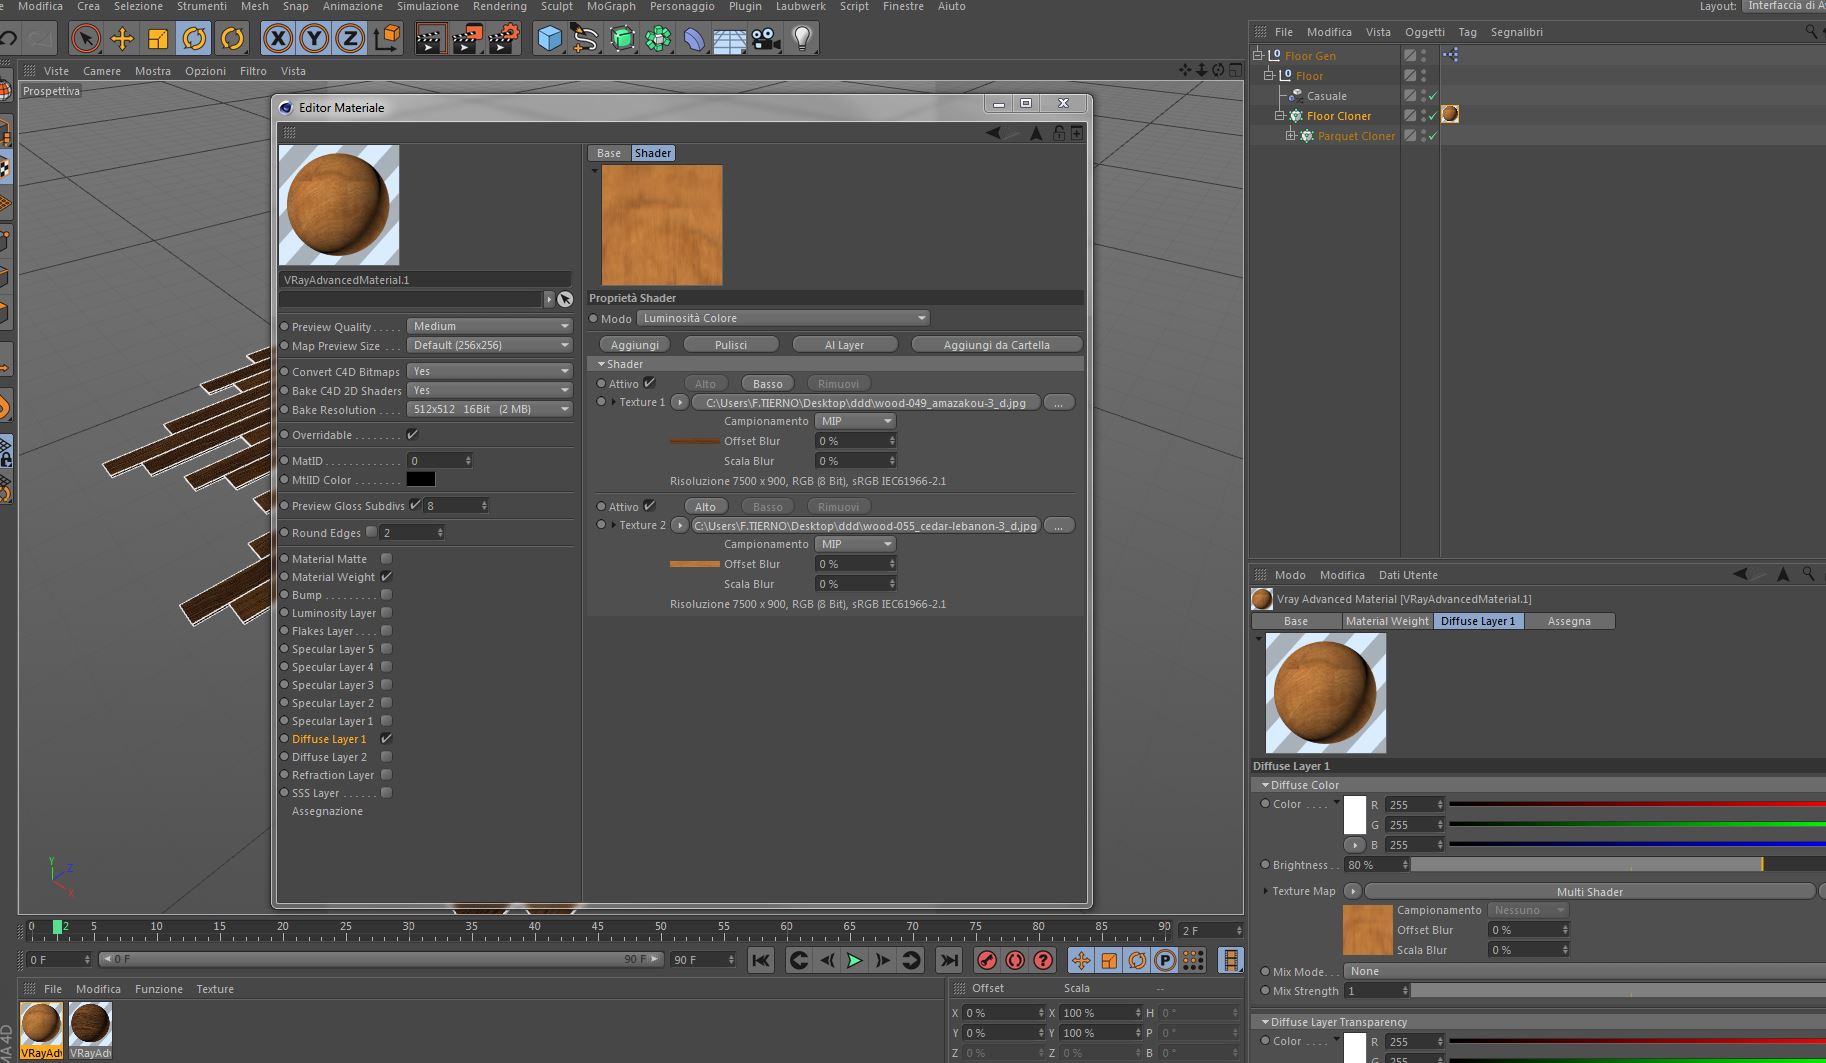Click the Aggiungi da Cartella button

coord(996,345)
